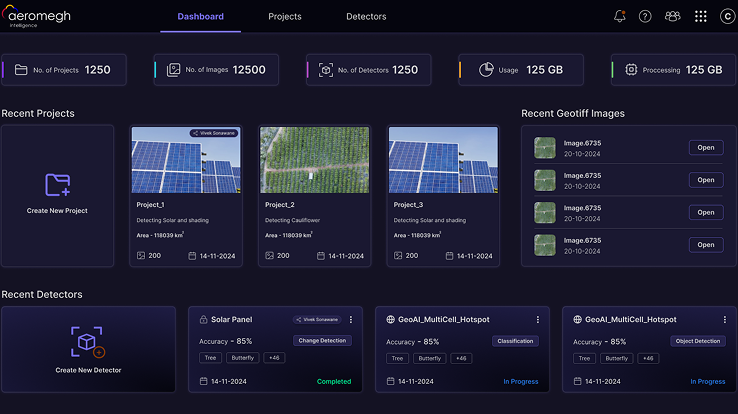Open the help question mark icon
Image resolution: width=738 pixels, height=414 pixels.
click(645, 16)
